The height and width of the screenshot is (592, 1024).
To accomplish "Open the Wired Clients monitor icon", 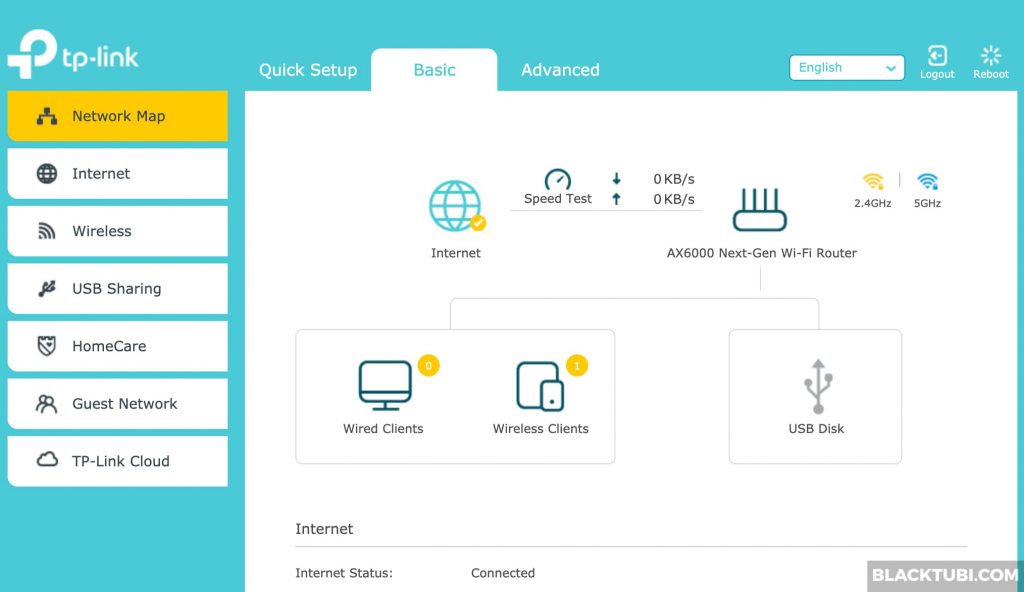I will pos(385,386).
